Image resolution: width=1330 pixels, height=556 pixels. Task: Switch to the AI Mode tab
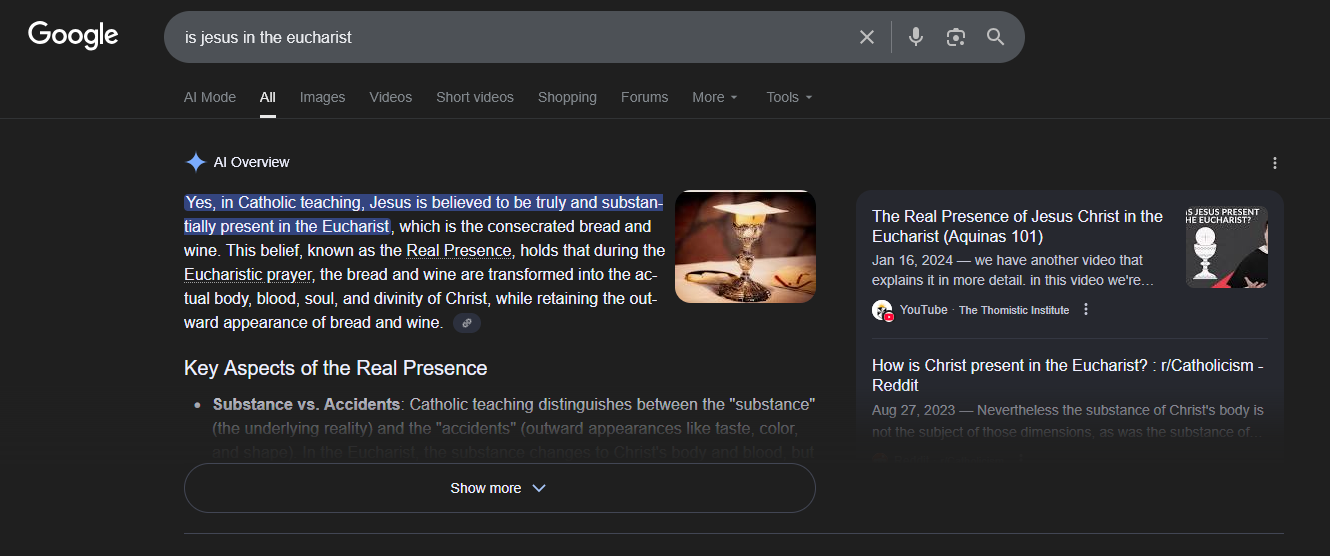(x=210, y=97)
